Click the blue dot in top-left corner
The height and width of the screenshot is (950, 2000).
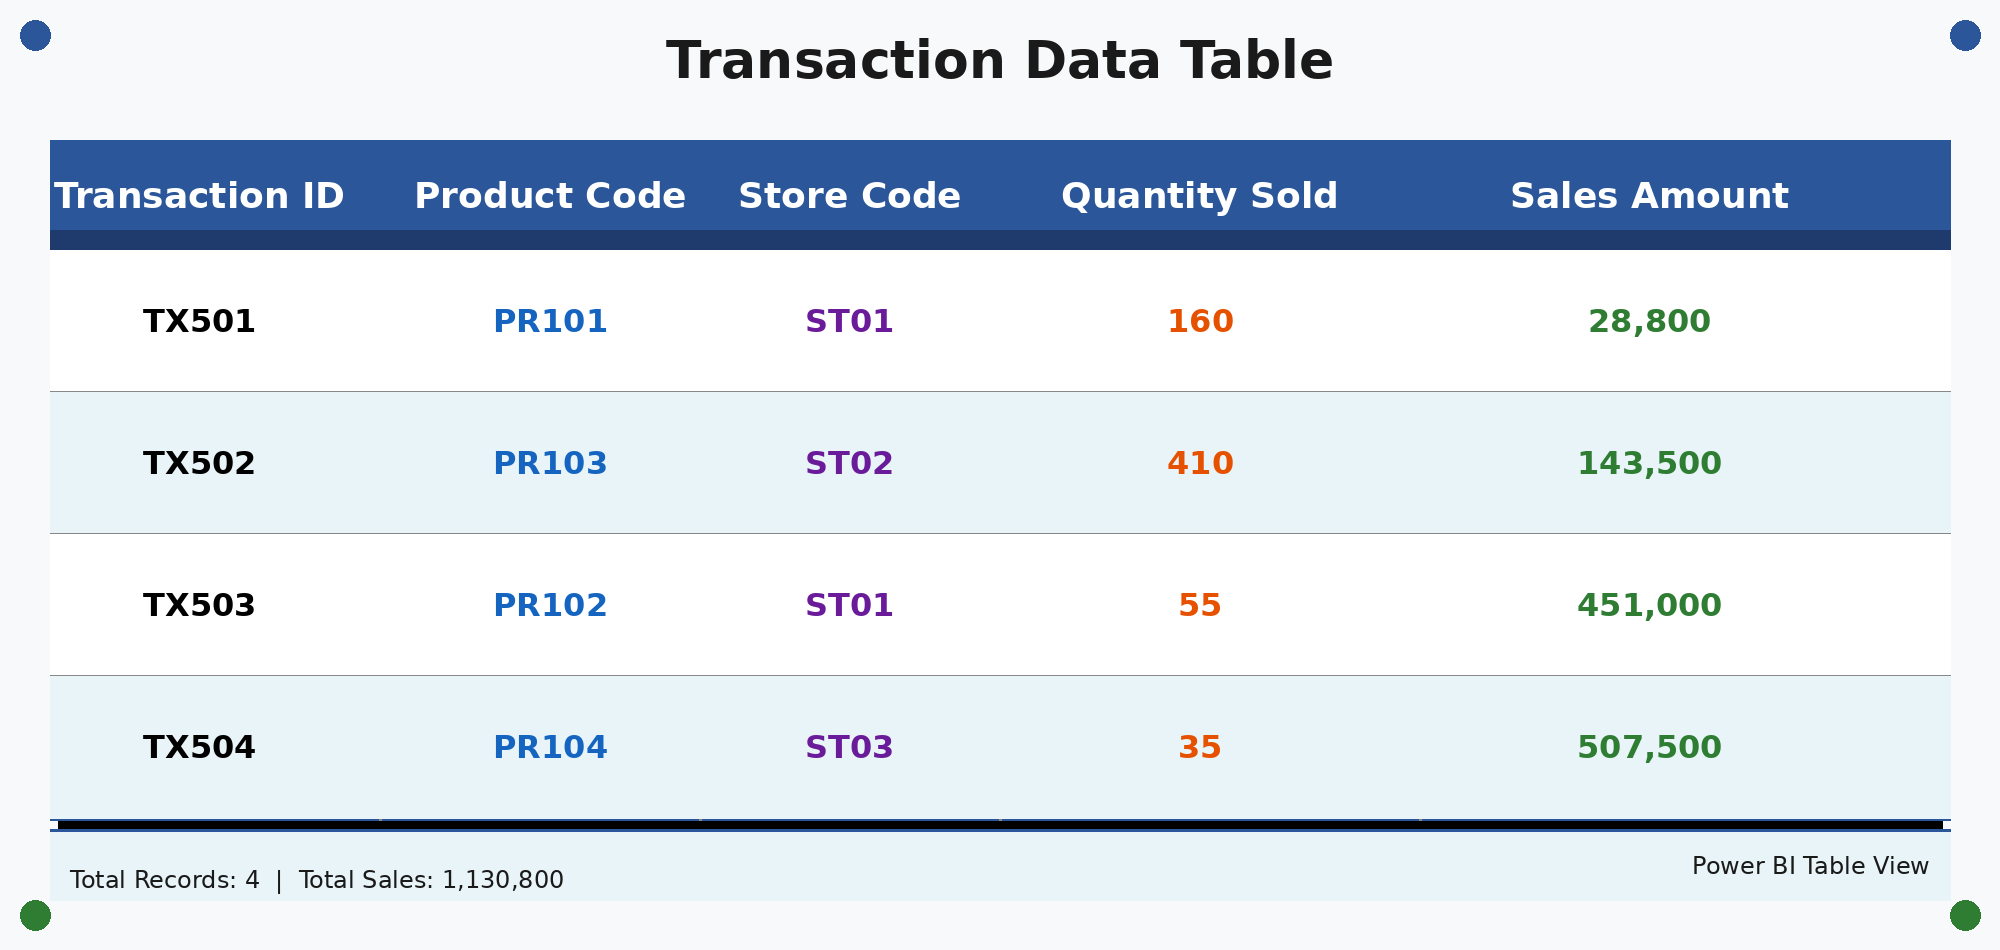[x=35, y=35]
